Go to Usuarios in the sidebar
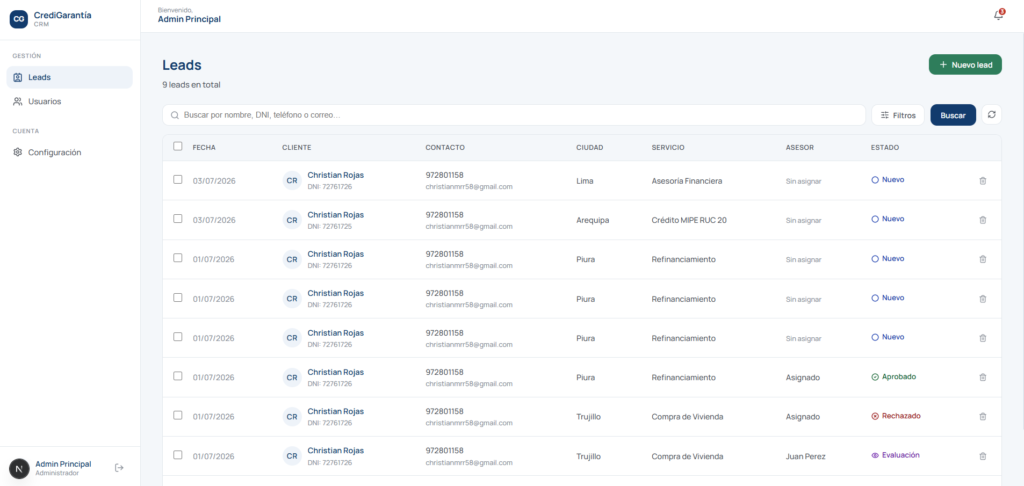1024x486 pixels. click(69, 101)
